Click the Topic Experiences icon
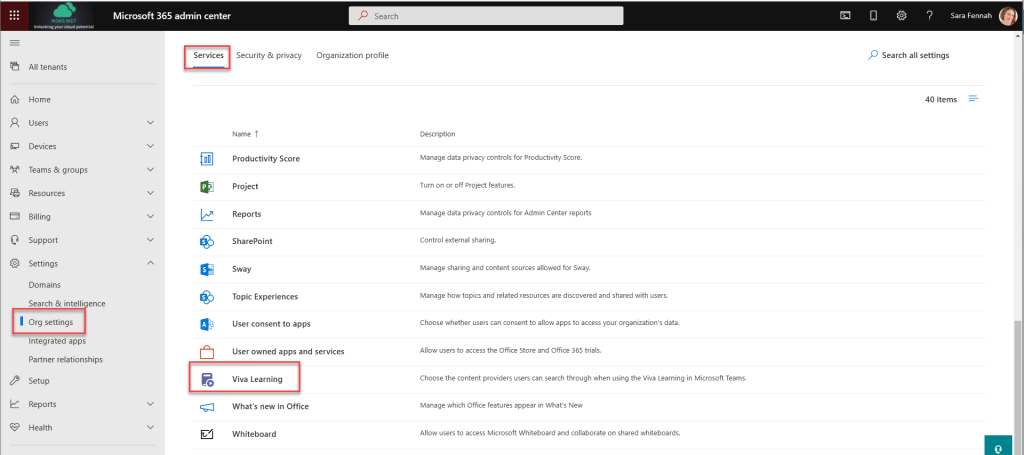This screenshot has height=455, width=1024. coord(207,296)
